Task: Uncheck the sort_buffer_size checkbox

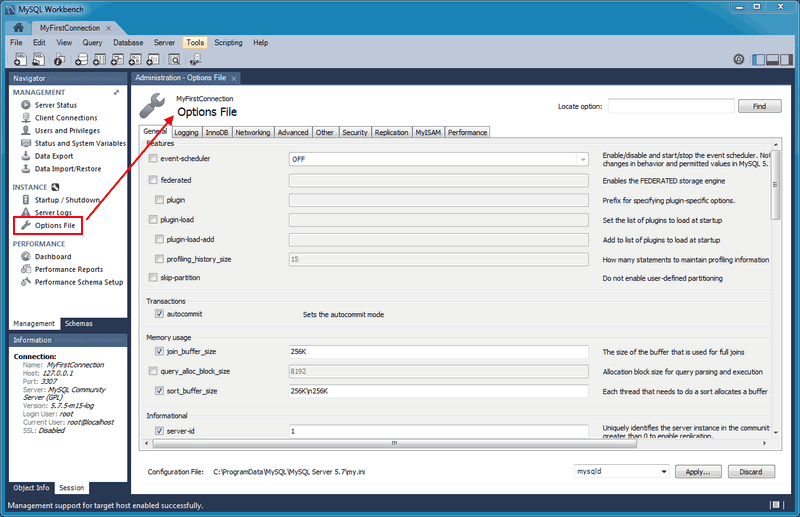Action: point(159,391)
